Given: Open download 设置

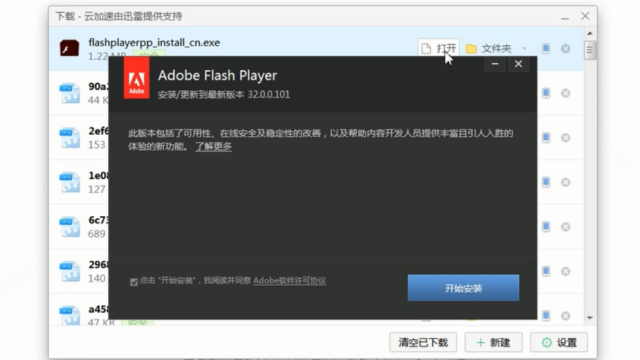Looking at the screenshot, I should pos(559,342).
